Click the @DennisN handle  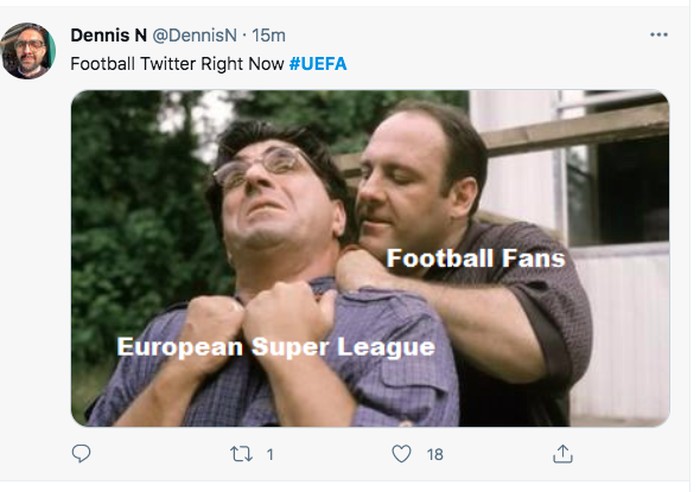point(195,35)
